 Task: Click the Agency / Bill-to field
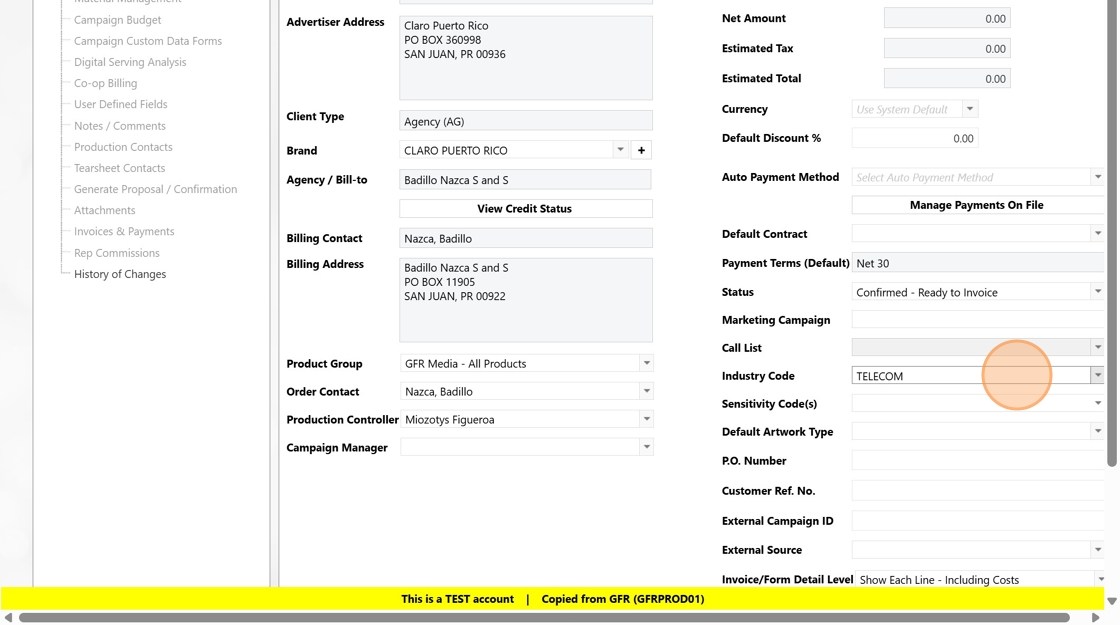pos(526,179)
